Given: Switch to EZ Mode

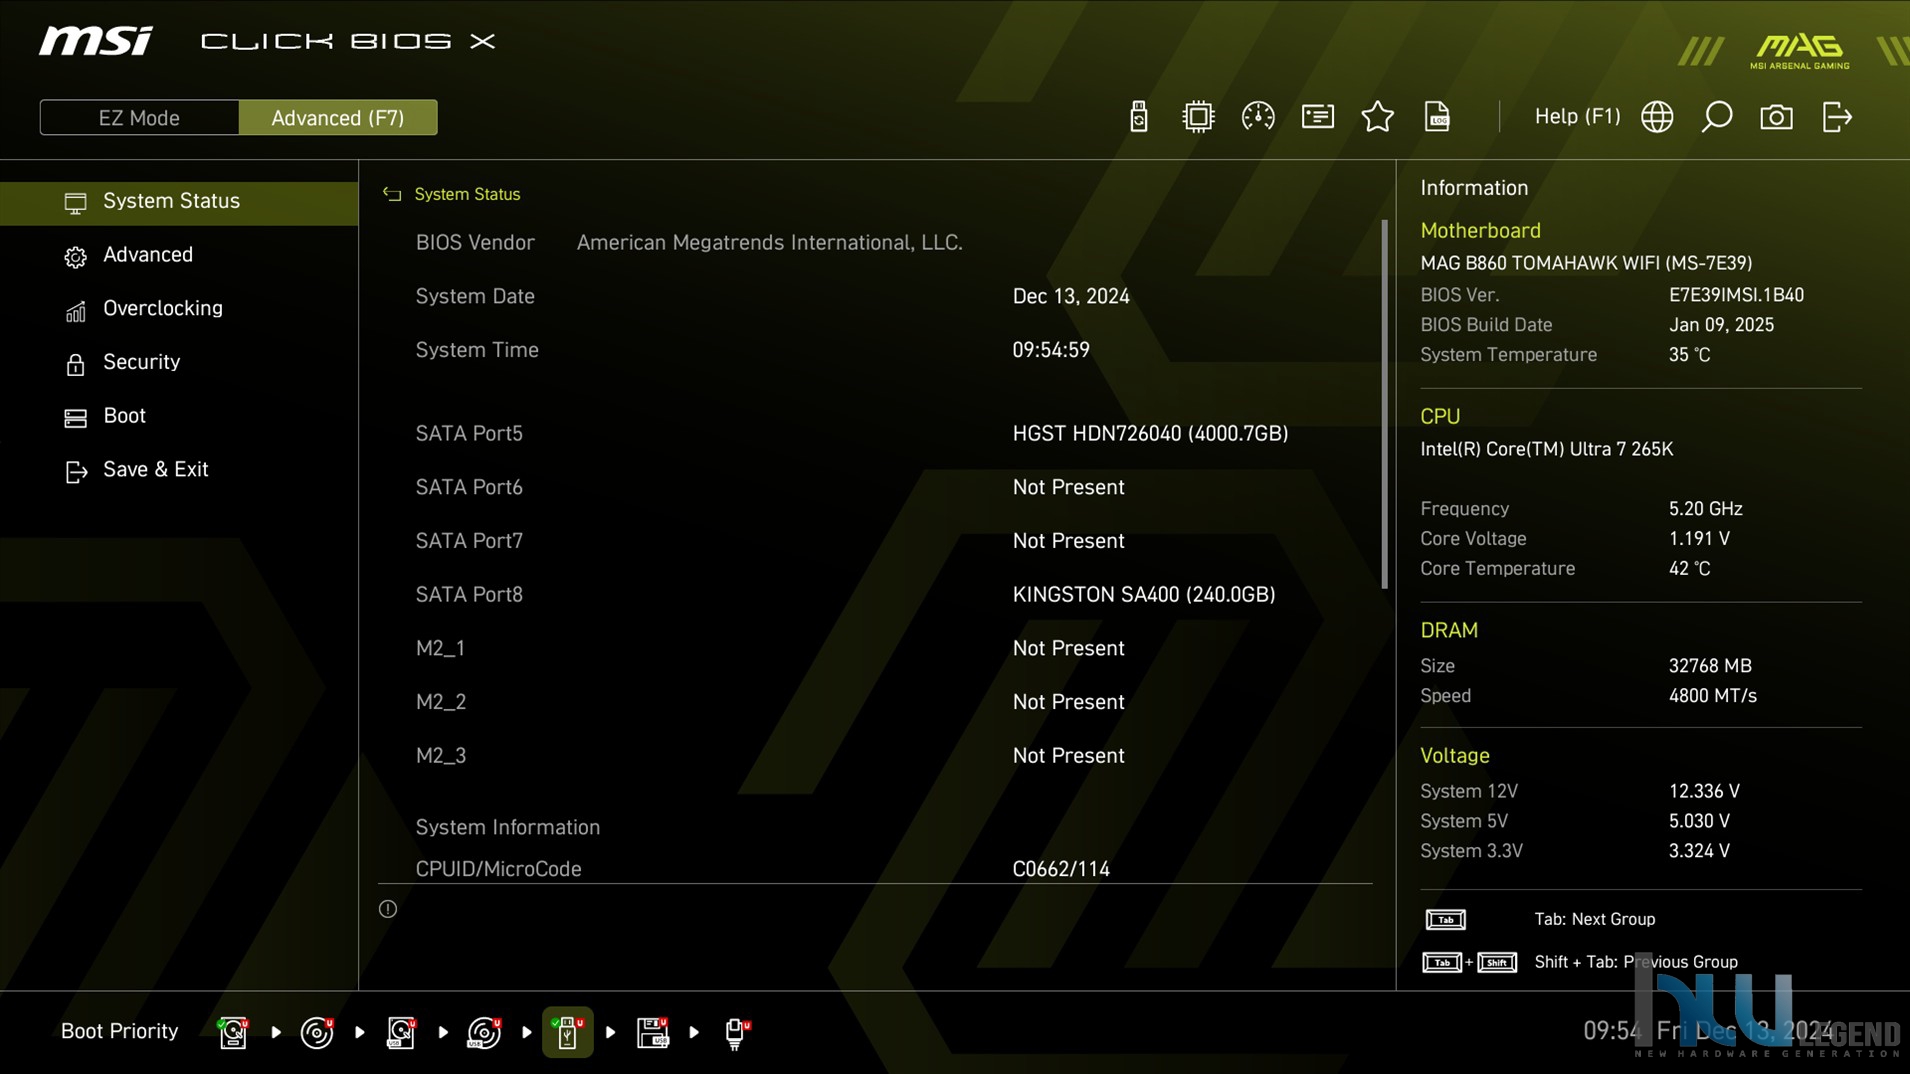Looking at the screenshot, I should click(139, 118).
